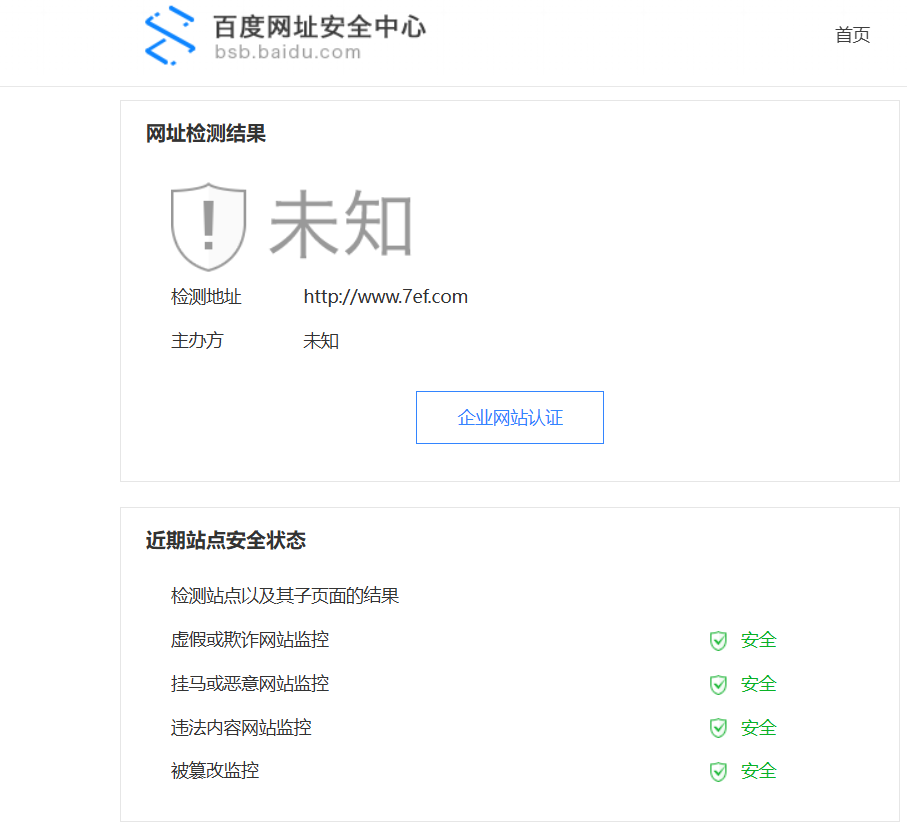Click the 安全 label next to 虚假或欺诈网站监控
This screenshot has height=829, width=907.
pyautogui.click(x=757, y=640)
